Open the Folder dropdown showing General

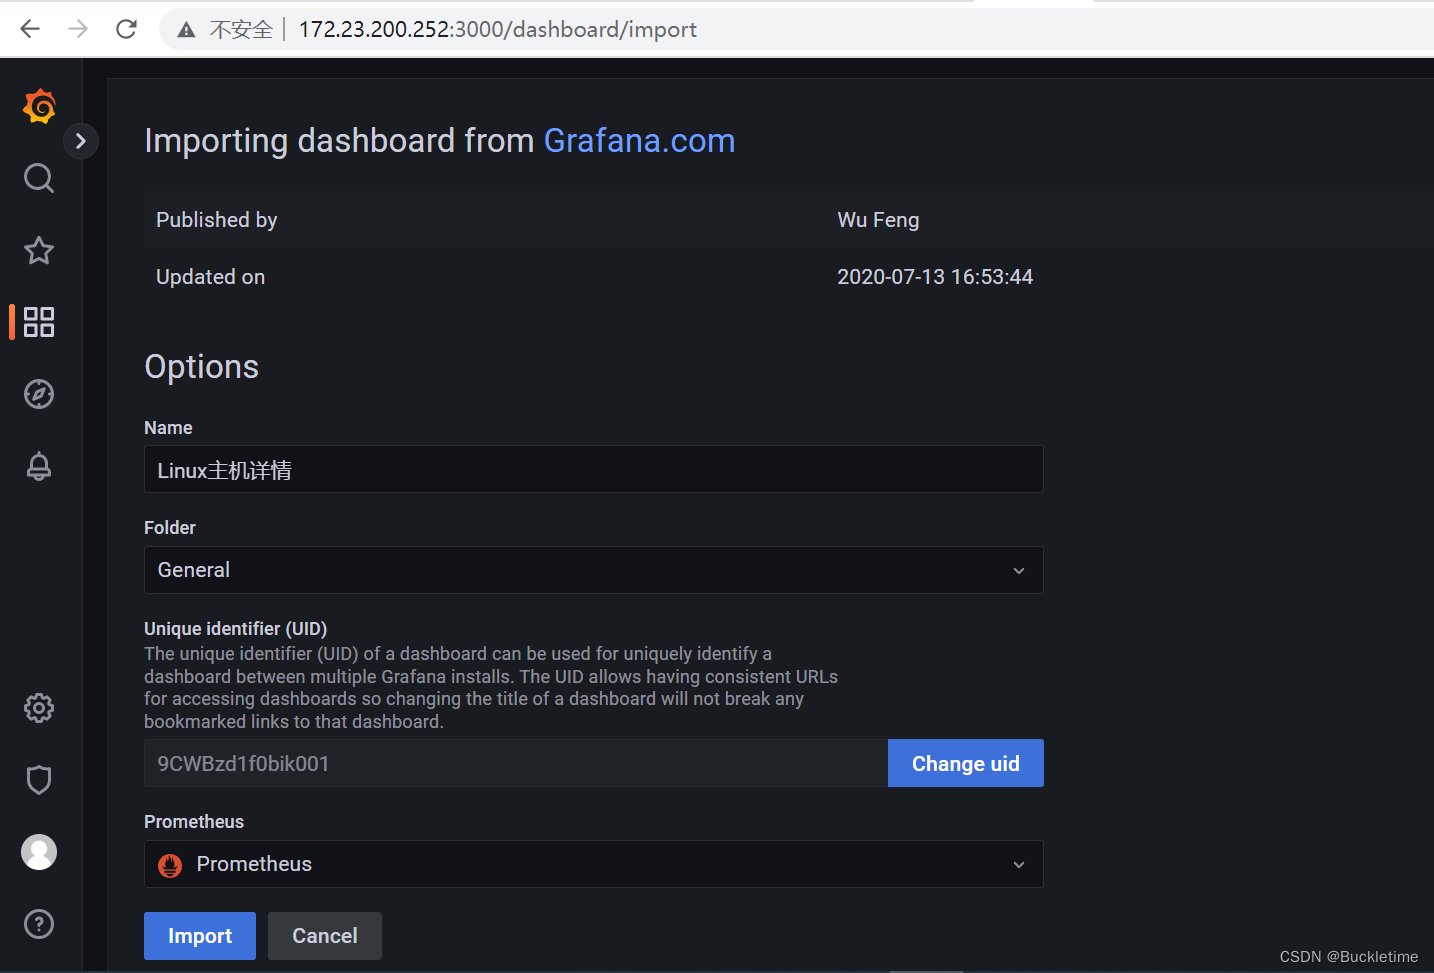(594, 570)
